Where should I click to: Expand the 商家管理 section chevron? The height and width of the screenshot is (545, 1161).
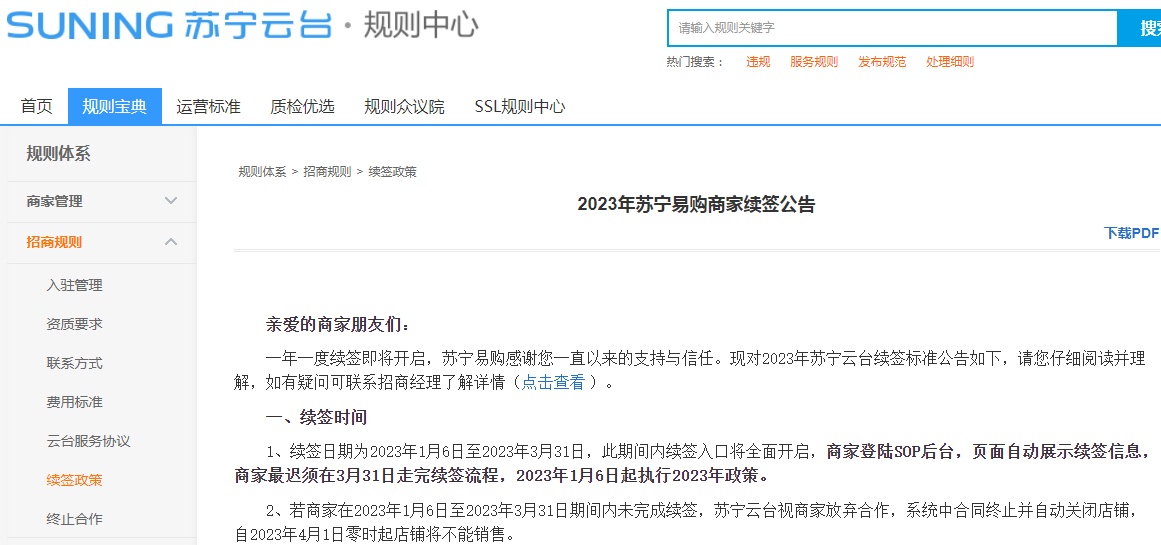(x=171, y=201)
